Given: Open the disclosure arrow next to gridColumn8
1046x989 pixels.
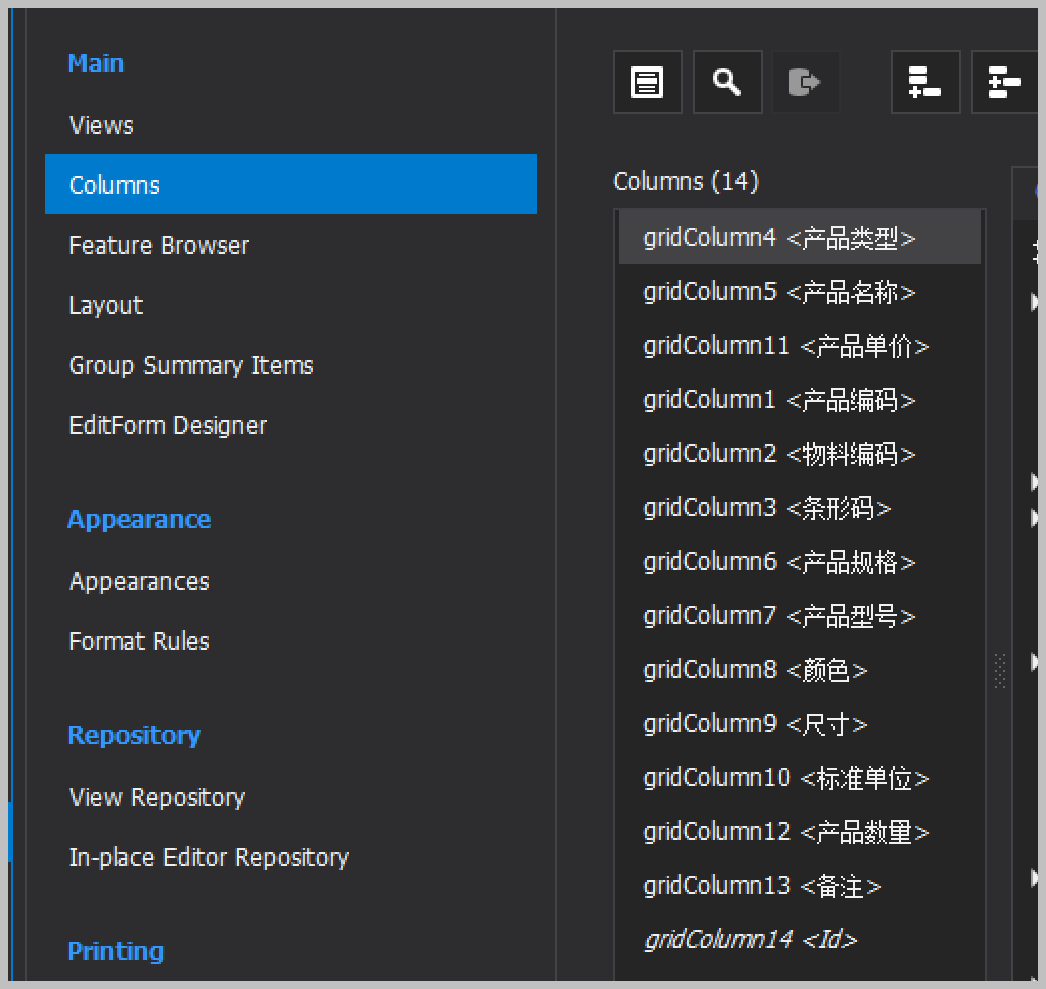Looking at the screenshot, I should [1033, 661].
